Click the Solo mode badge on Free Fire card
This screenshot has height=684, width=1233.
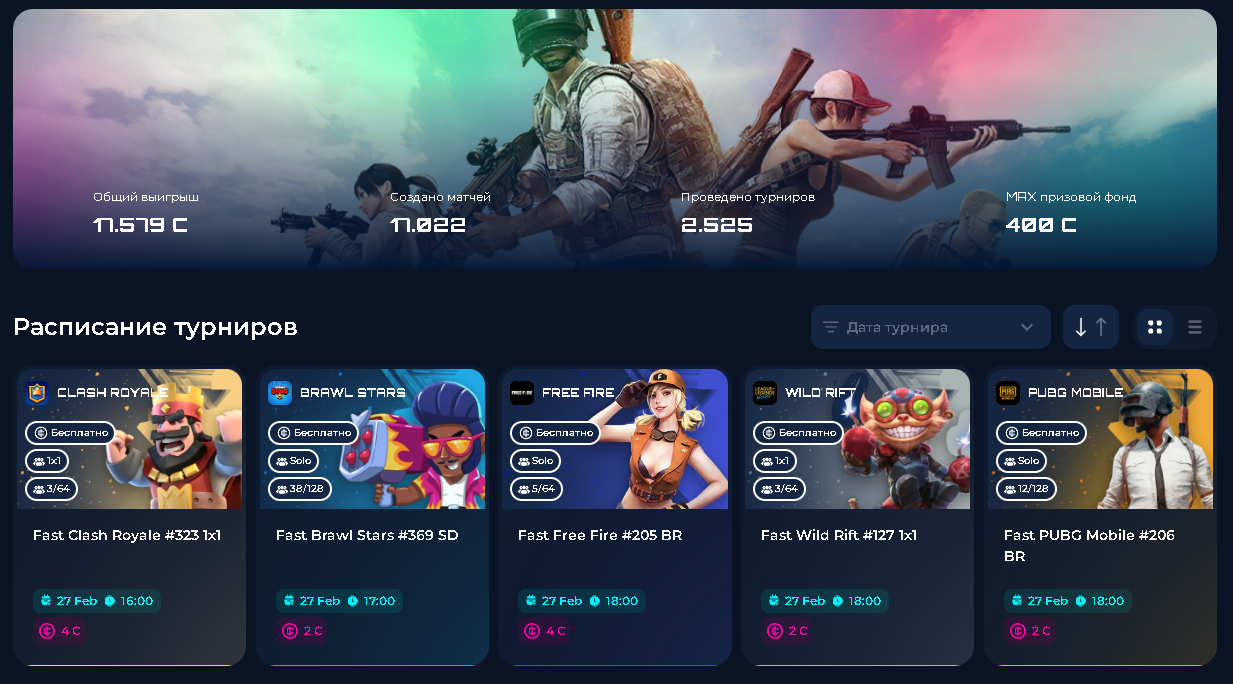[536, 461]
